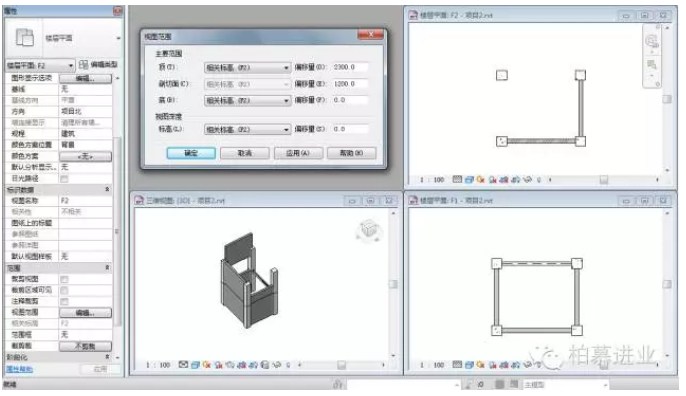Click 确定 button in view range dialog
The height and width of the screenshot is (396, 686).
(x=191, y=153)
